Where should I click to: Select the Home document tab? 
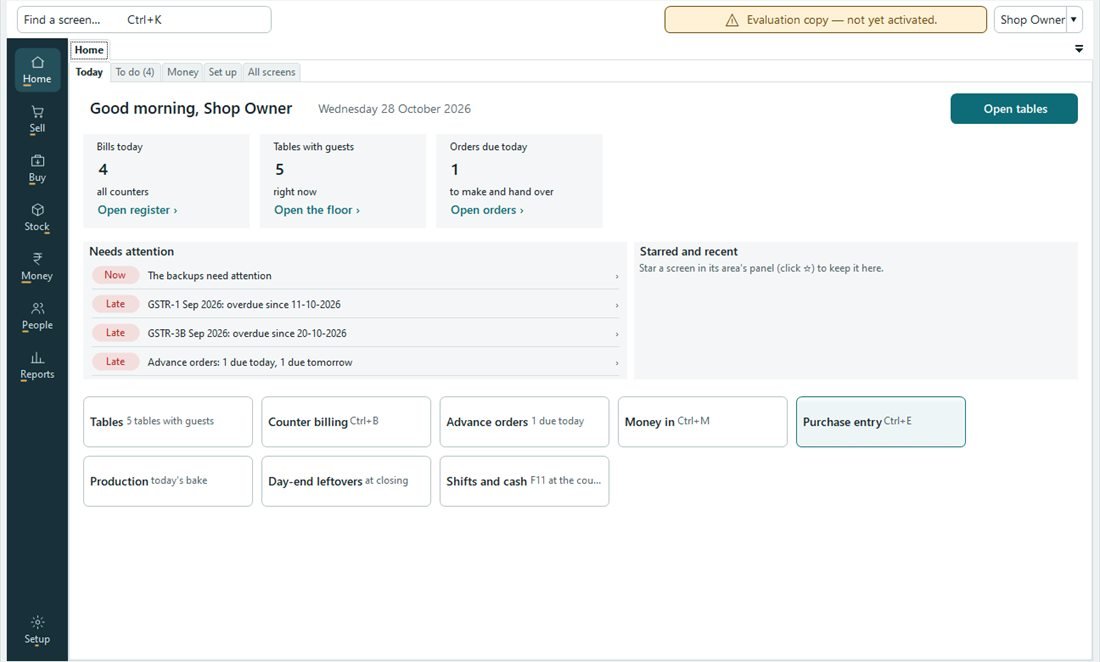click(x=89, y=50)
